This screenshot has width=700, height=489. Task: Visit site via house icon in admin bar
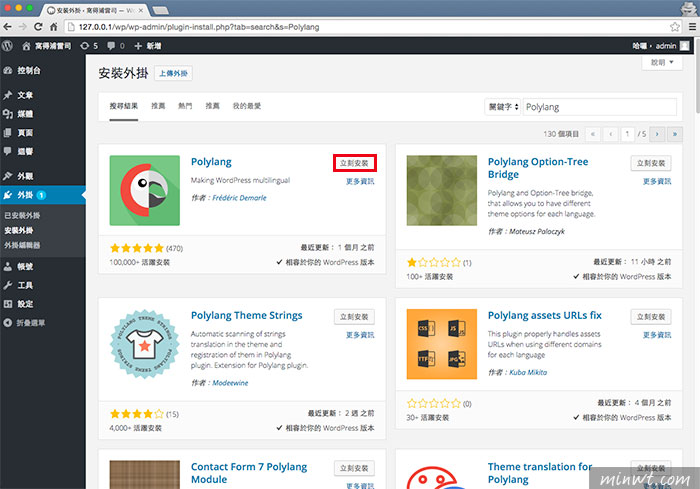[x=26, y=46]
